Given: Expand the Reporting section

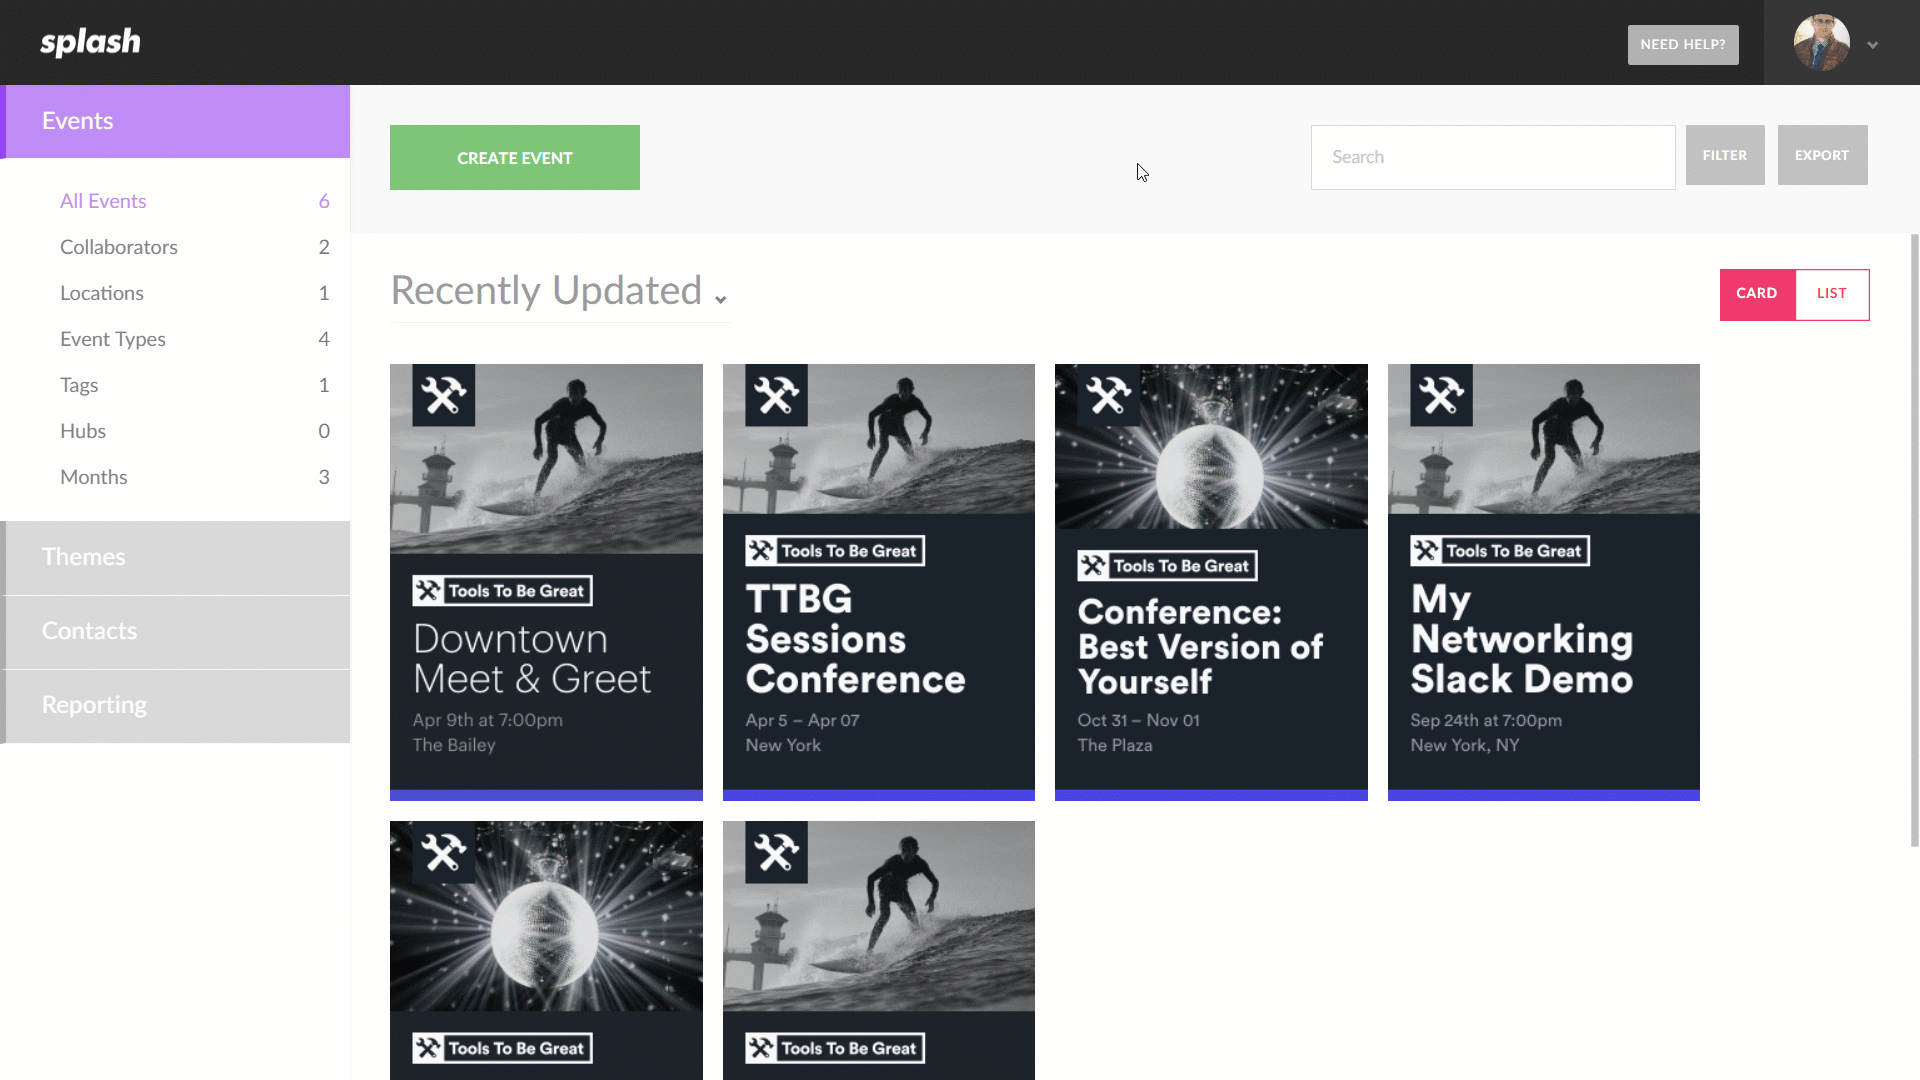Looking at the screenshot, I should pyautogui.click(x=175, y=706).
